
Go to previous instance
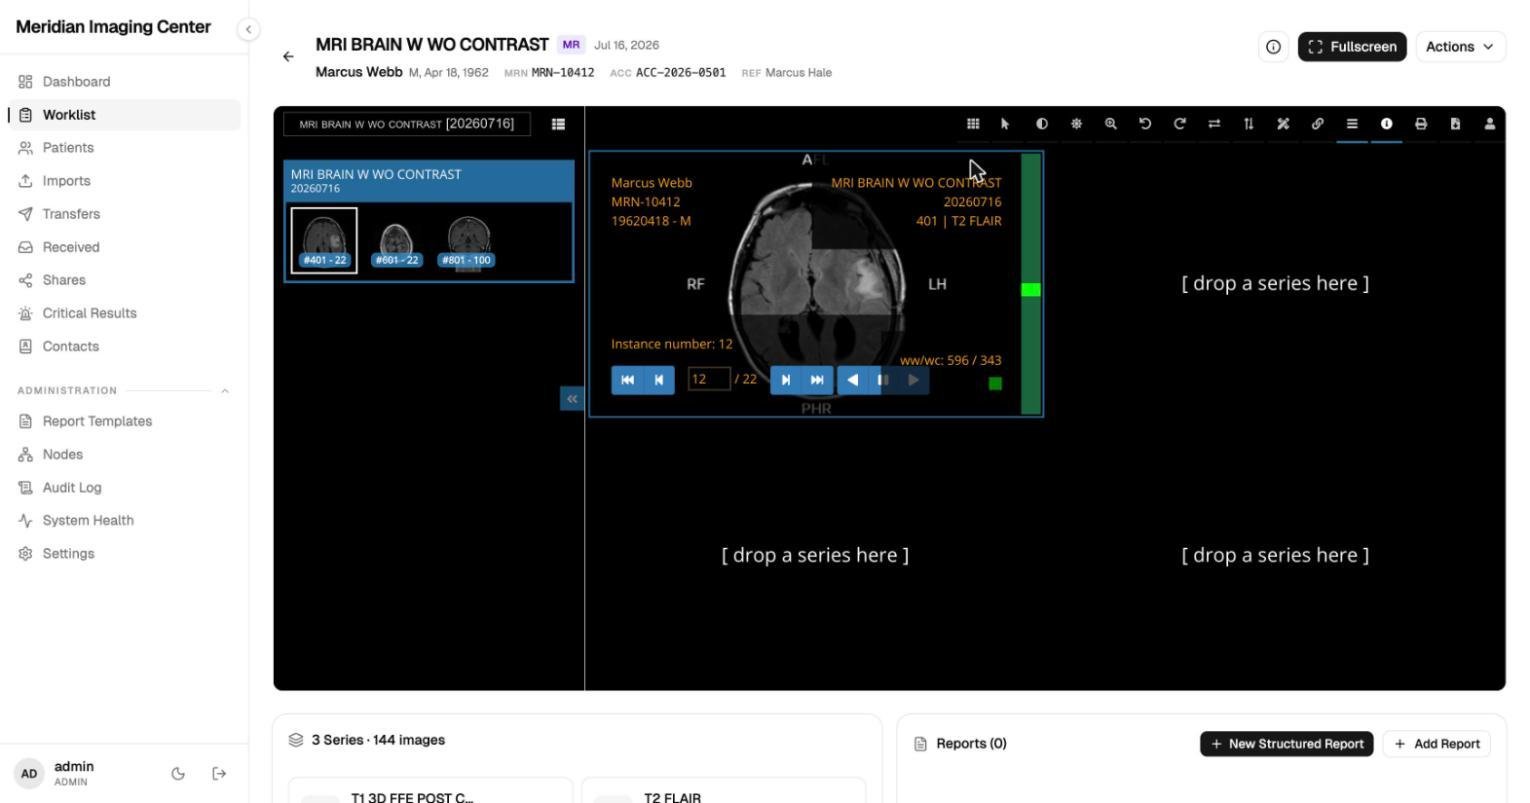click(659, 380)
